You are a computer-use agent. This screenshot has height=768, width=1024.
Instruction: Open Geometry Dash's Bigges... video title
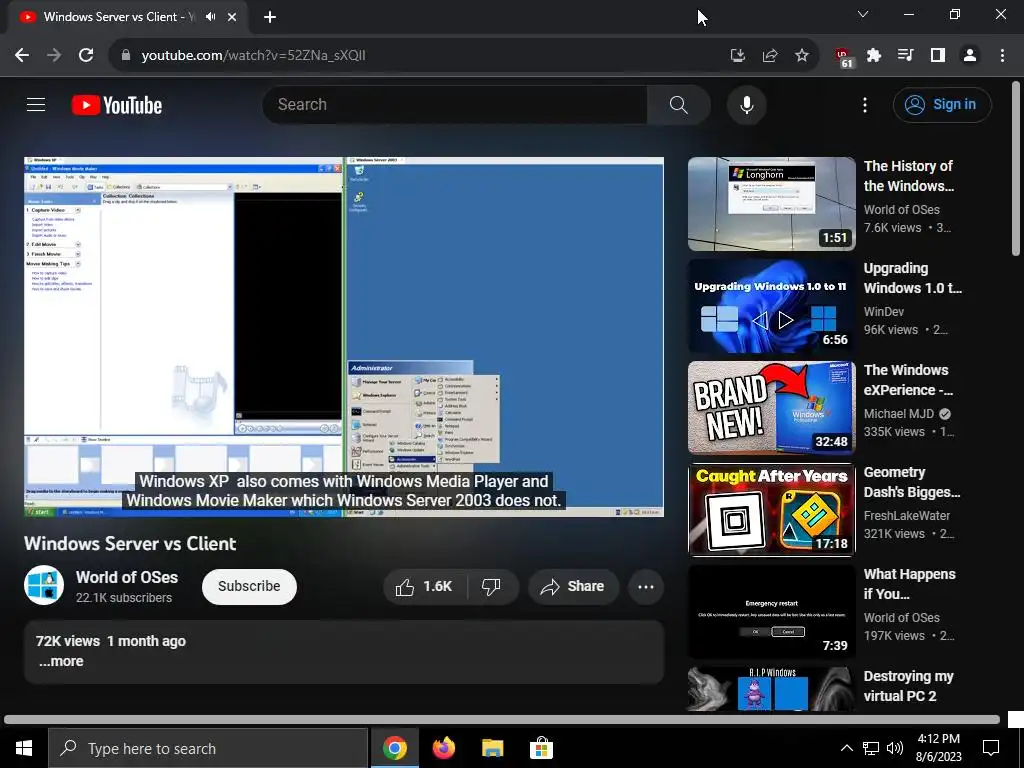tap(912, 482)
